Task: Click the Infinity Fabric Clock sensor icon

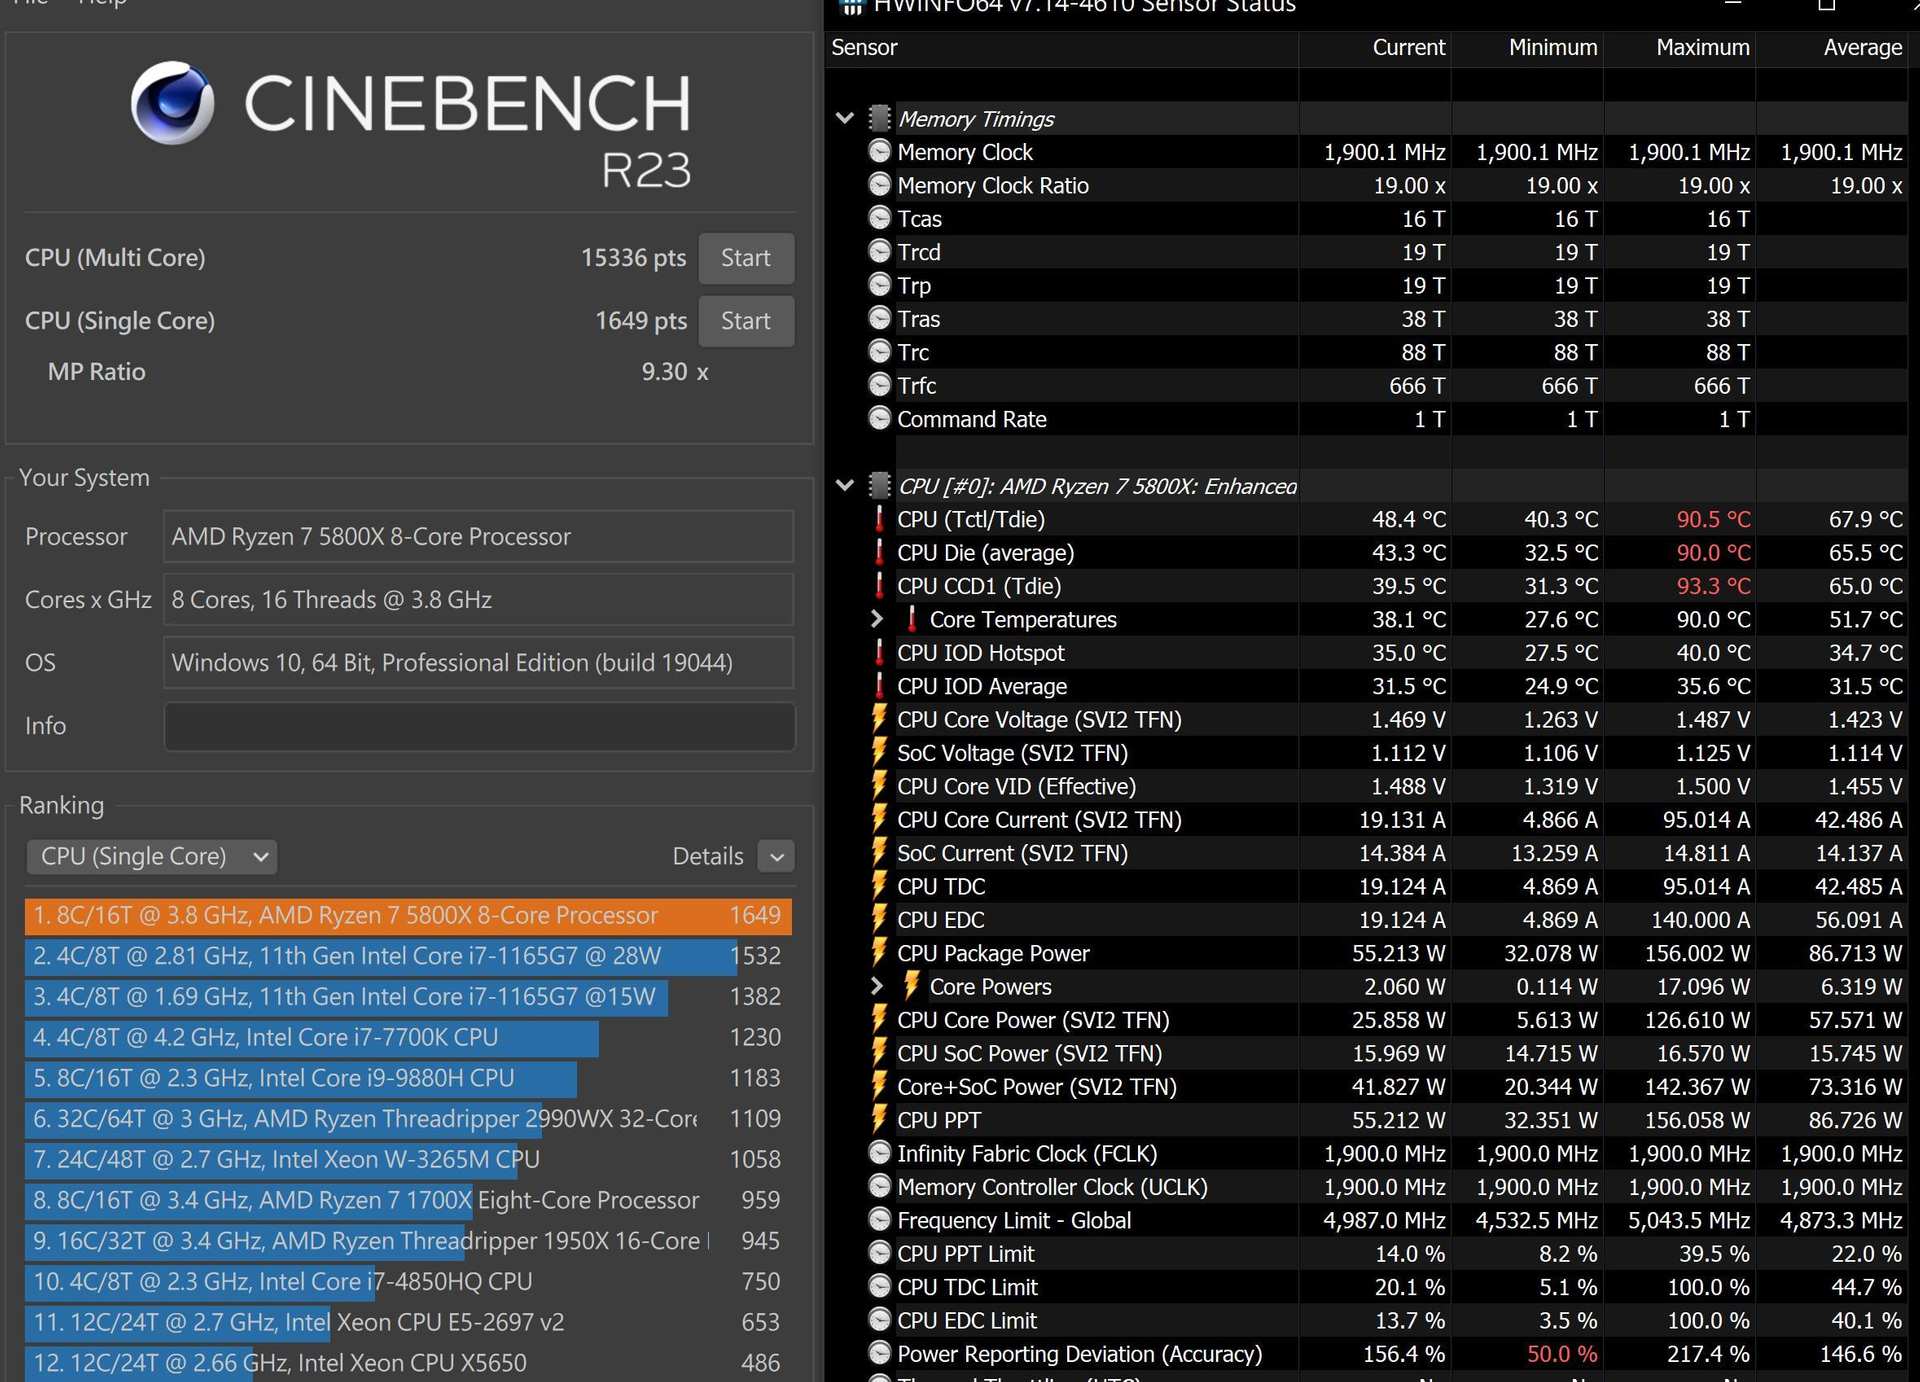Action: coord(879,1153)
